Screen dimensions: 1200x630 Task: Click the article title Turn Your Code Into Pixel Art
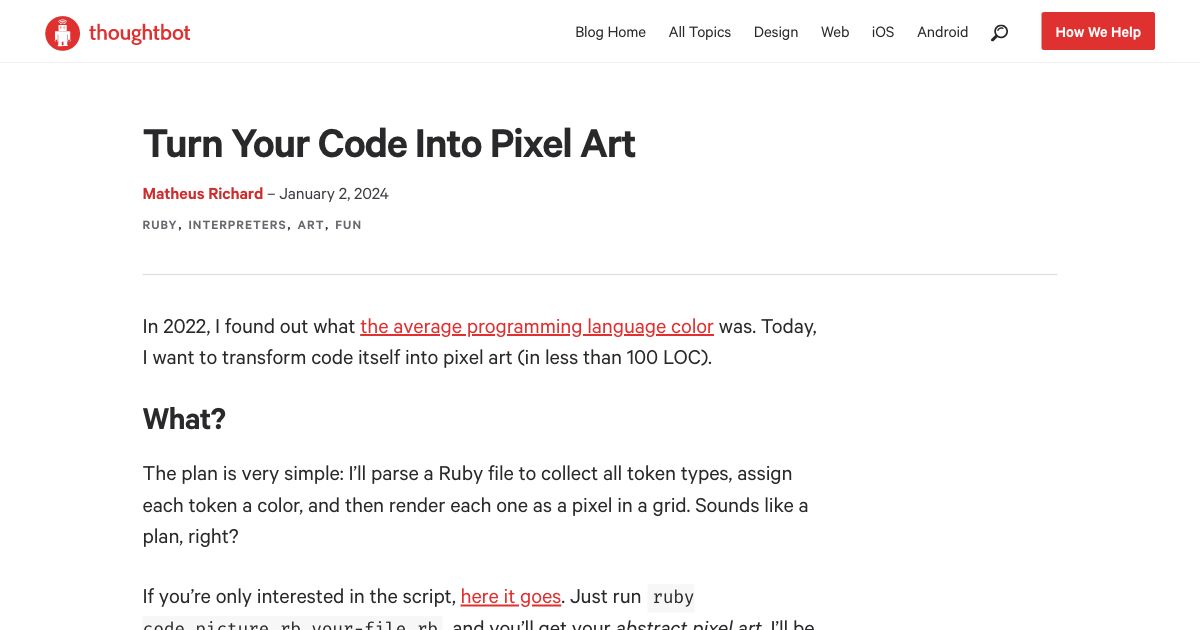point(389,143)
